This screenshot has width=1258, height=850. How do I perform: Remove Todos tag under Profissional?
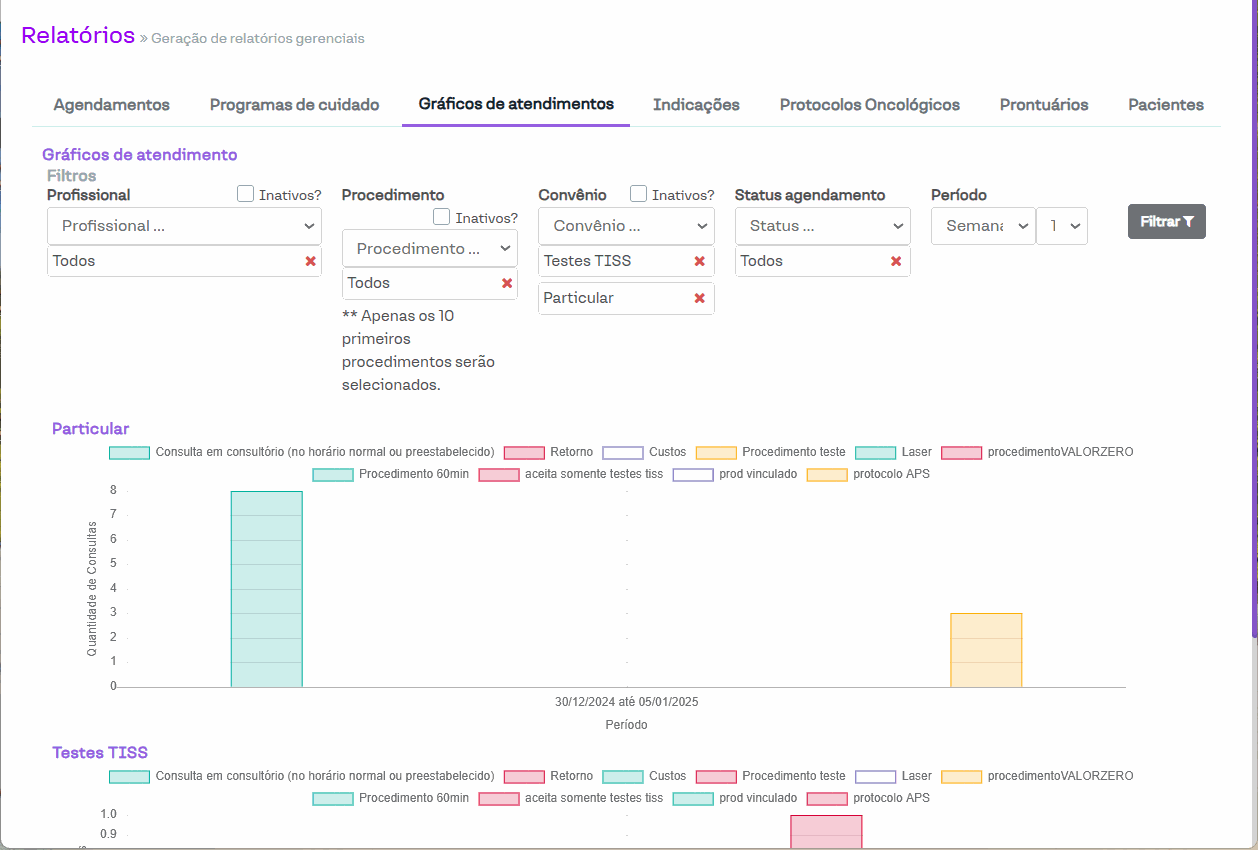coord(310,261)
